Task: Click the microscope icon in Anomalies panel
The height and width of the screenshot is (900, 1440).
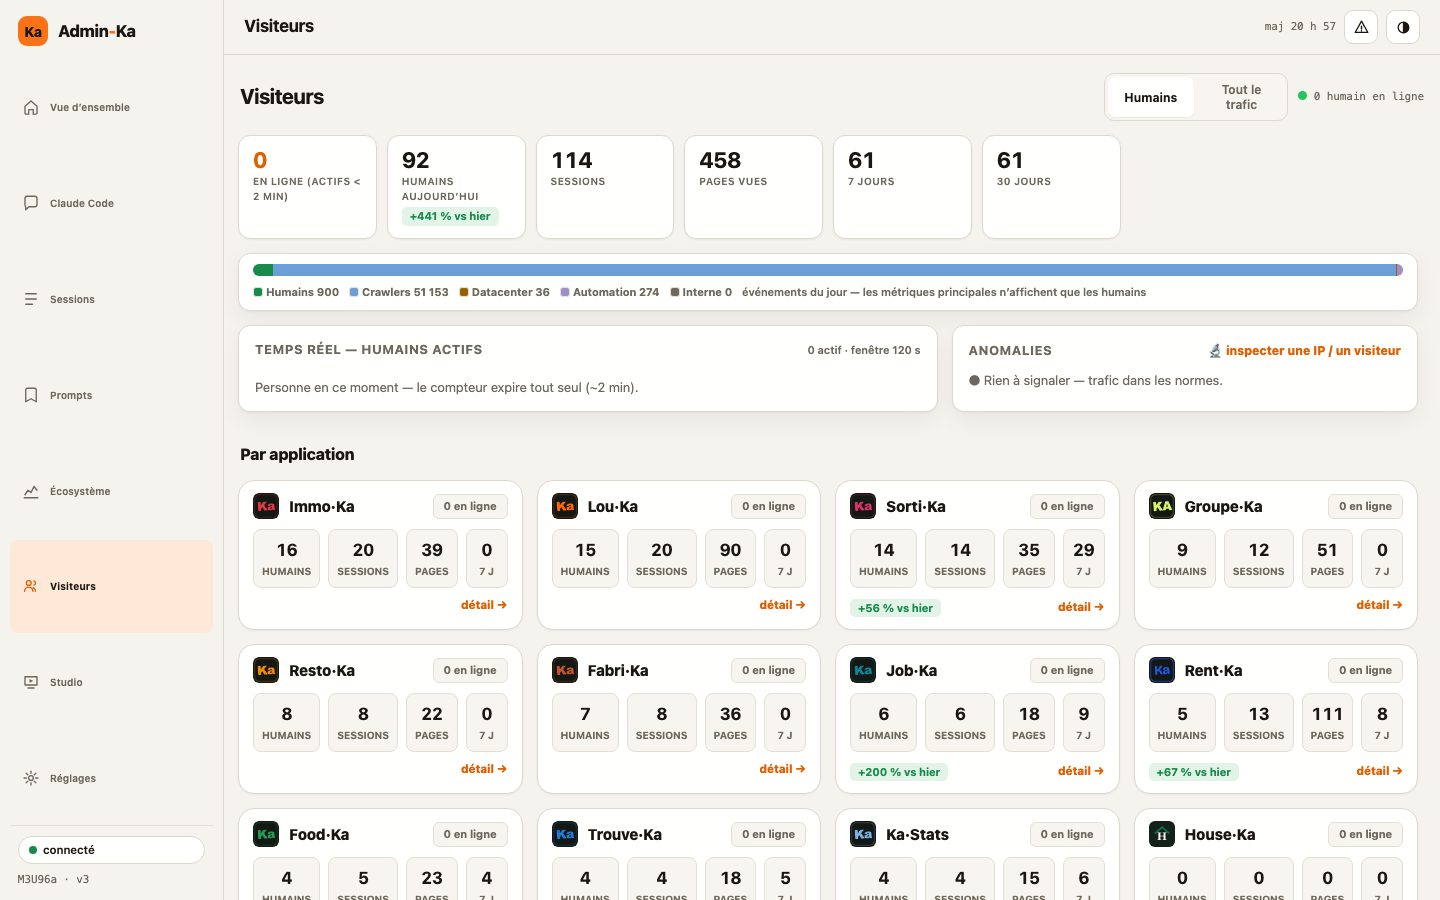Action: coord(1215,351)
